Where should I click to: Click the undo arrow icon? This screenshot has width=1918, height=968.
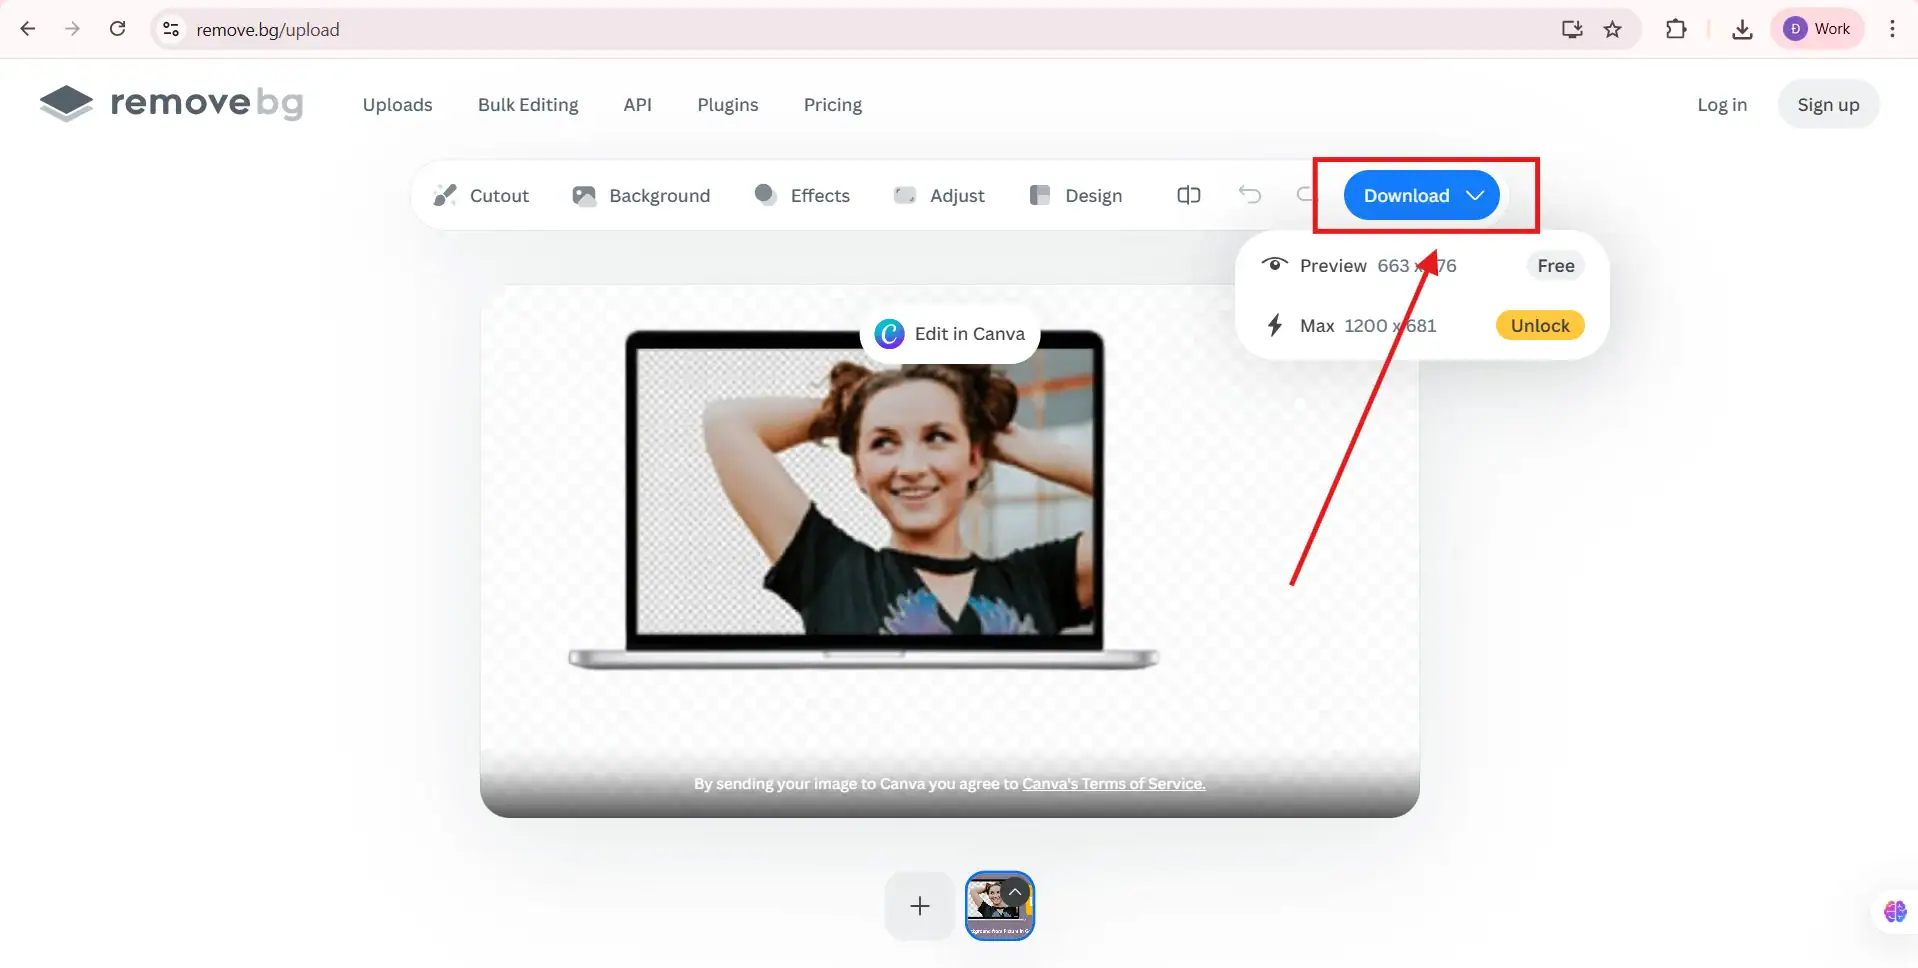click(x=1249, y=195)
